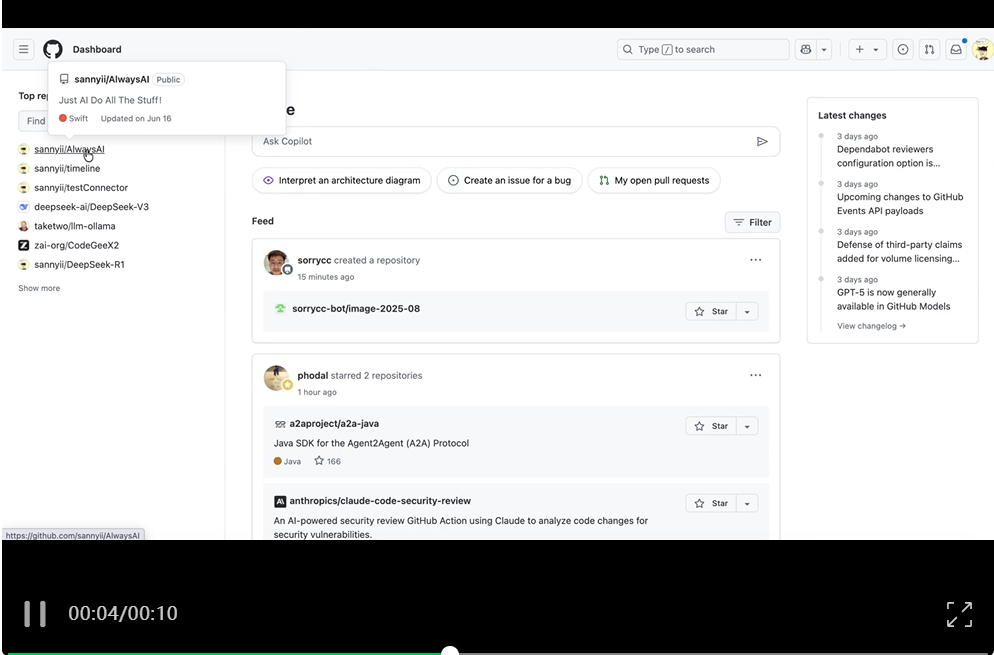This screenshot has width=994, height=655.
Task: Open the sannyii/testConnector repository
Action: point(81,188)
